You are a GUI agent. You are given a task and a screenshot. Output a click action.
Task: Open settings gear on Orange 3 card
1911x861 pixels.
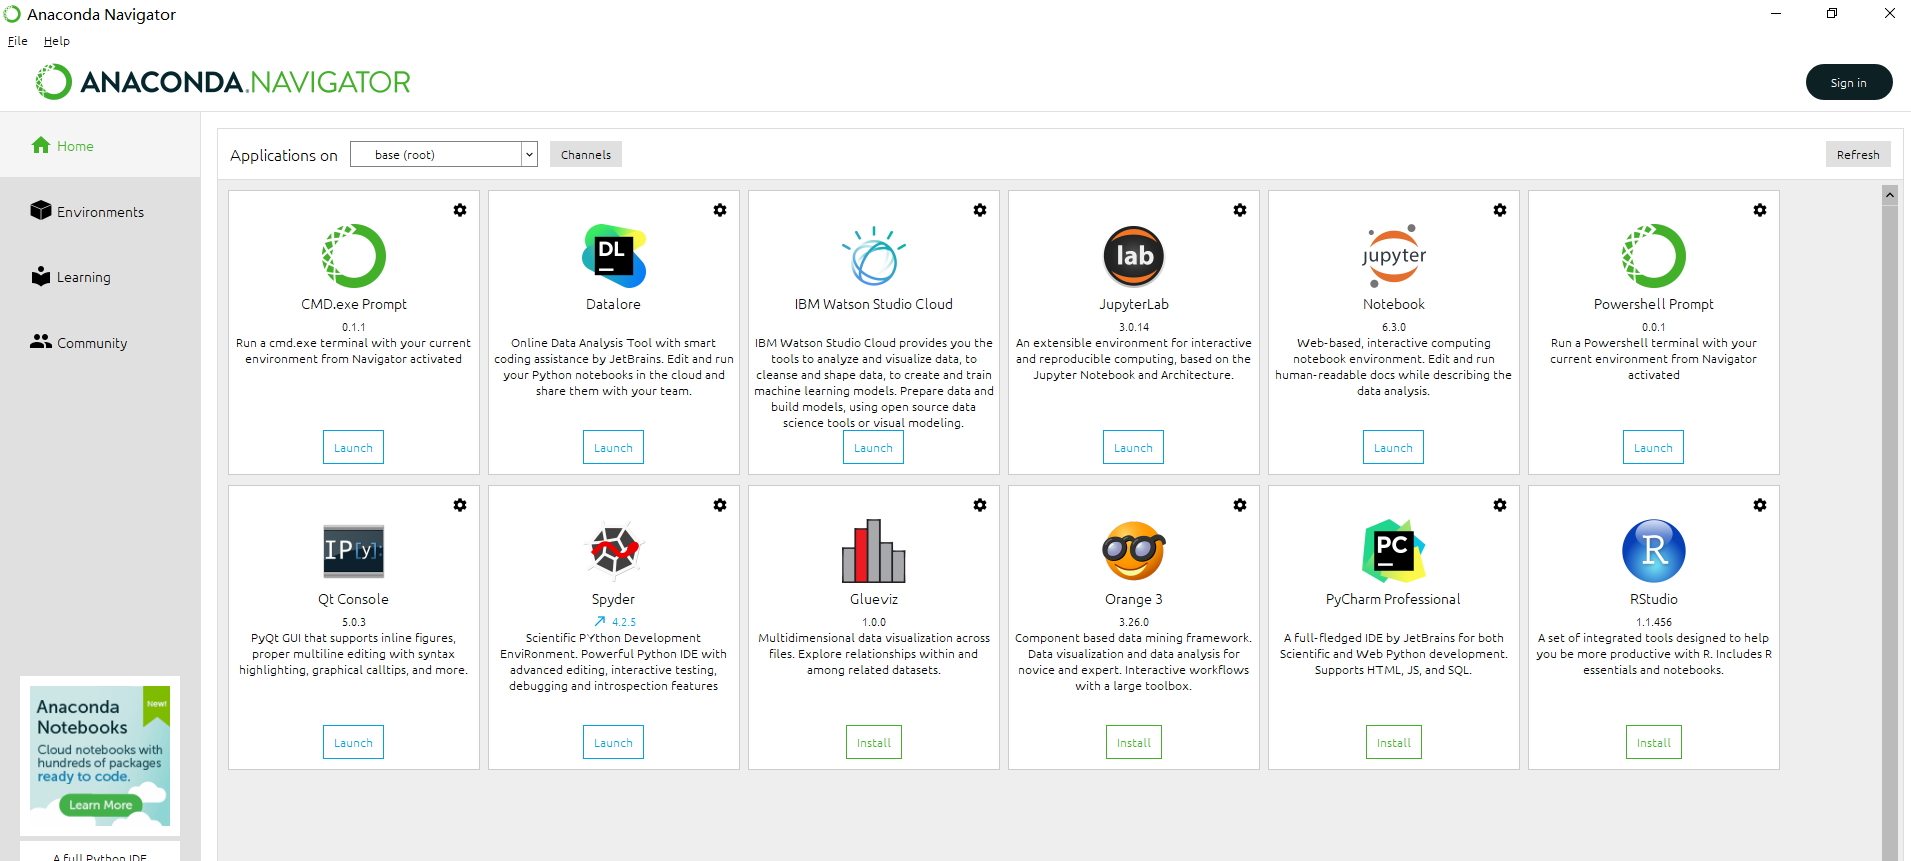point(1240,505)
